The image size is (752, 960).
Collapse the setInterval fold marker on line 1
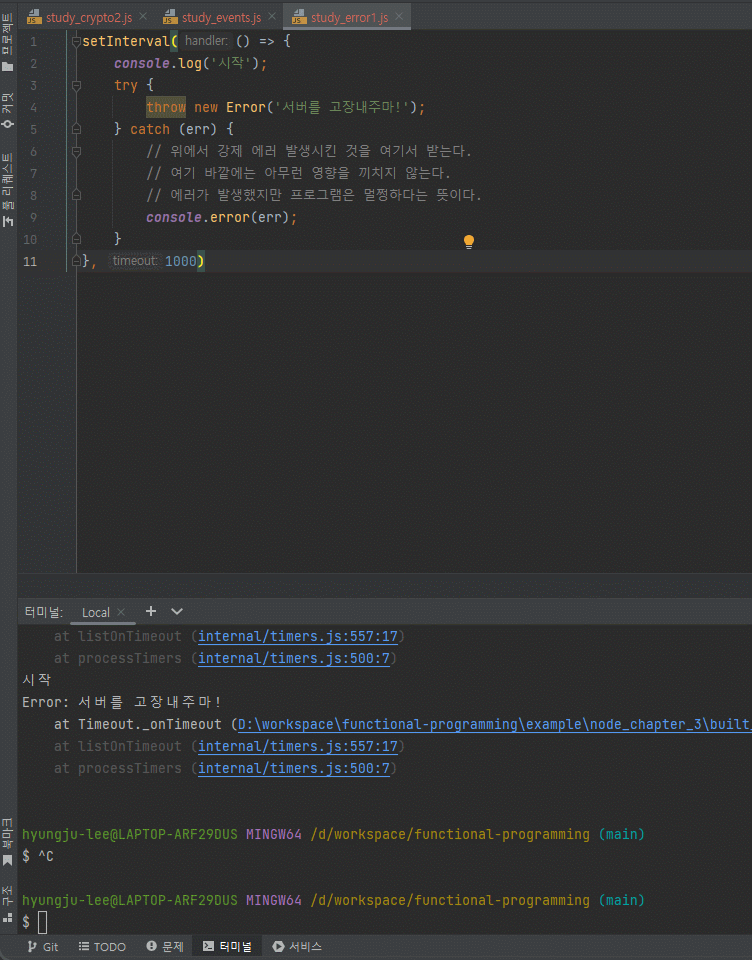[75, 42]
